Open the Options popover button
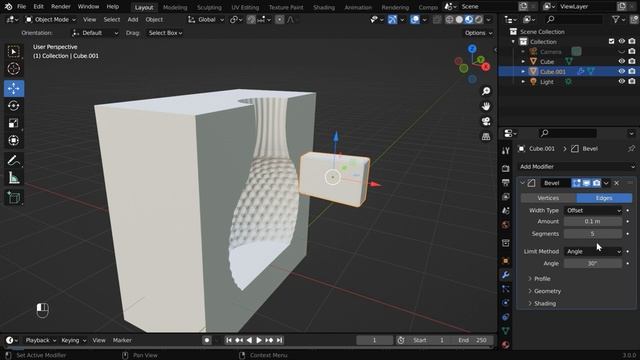640x360 pixels. [478, 33]
